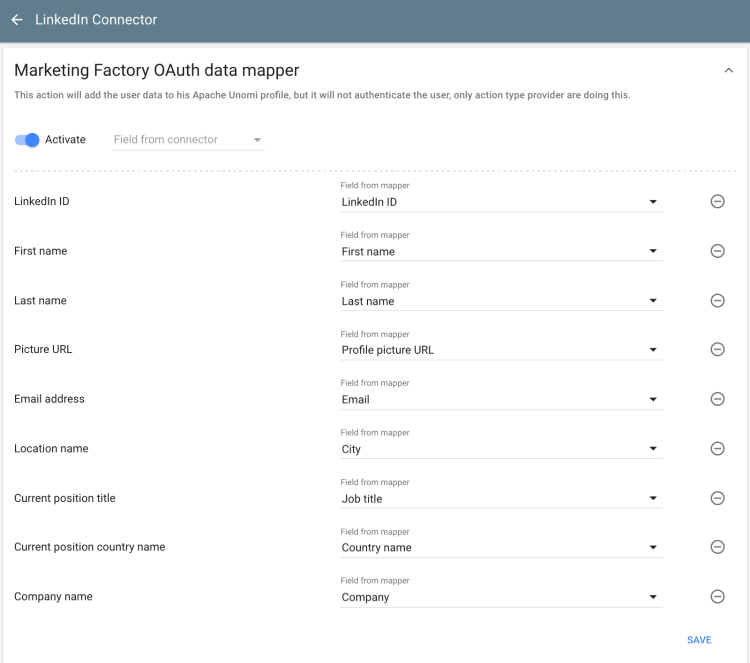This screenshot has height=663, width=750.
Task: Remove the Current position country name row
Action: pos(717,547)
